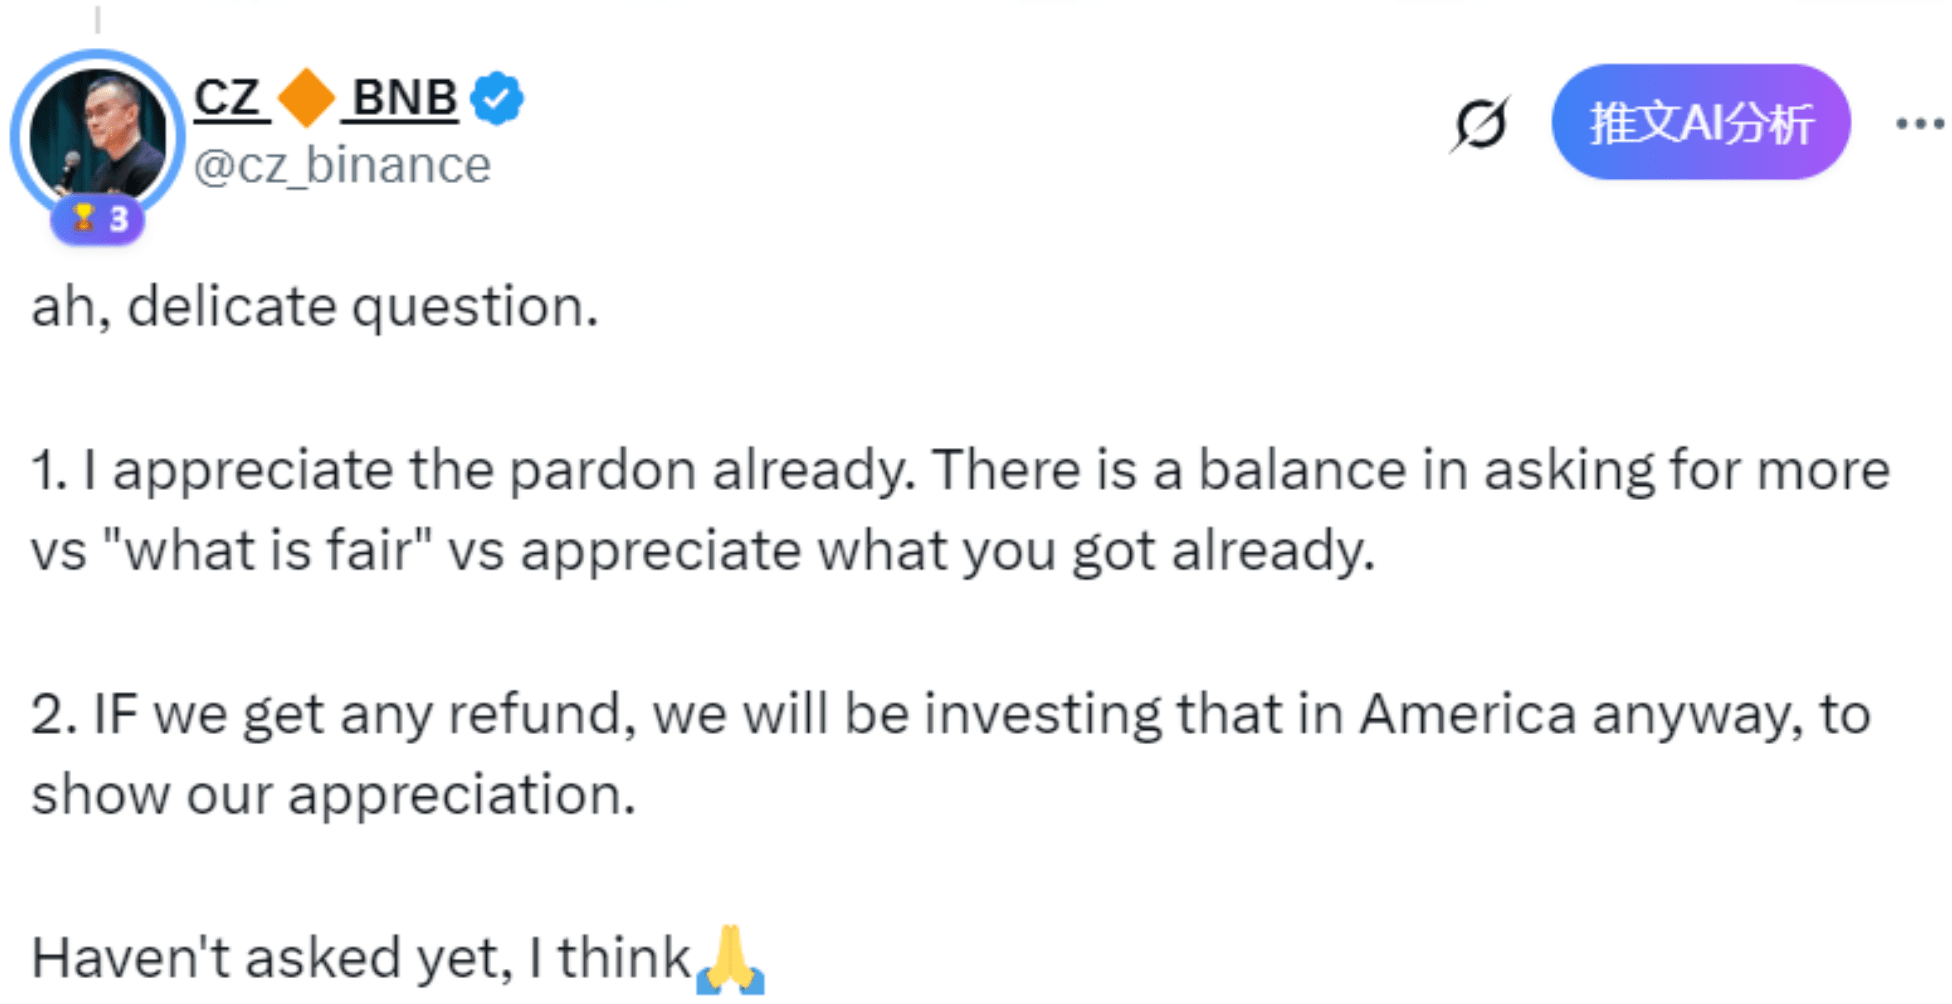The width and height of the screenshot is (1952, 1004).
Task: Click the blue verified checkmark badge
Action: [x=497, y=98]
